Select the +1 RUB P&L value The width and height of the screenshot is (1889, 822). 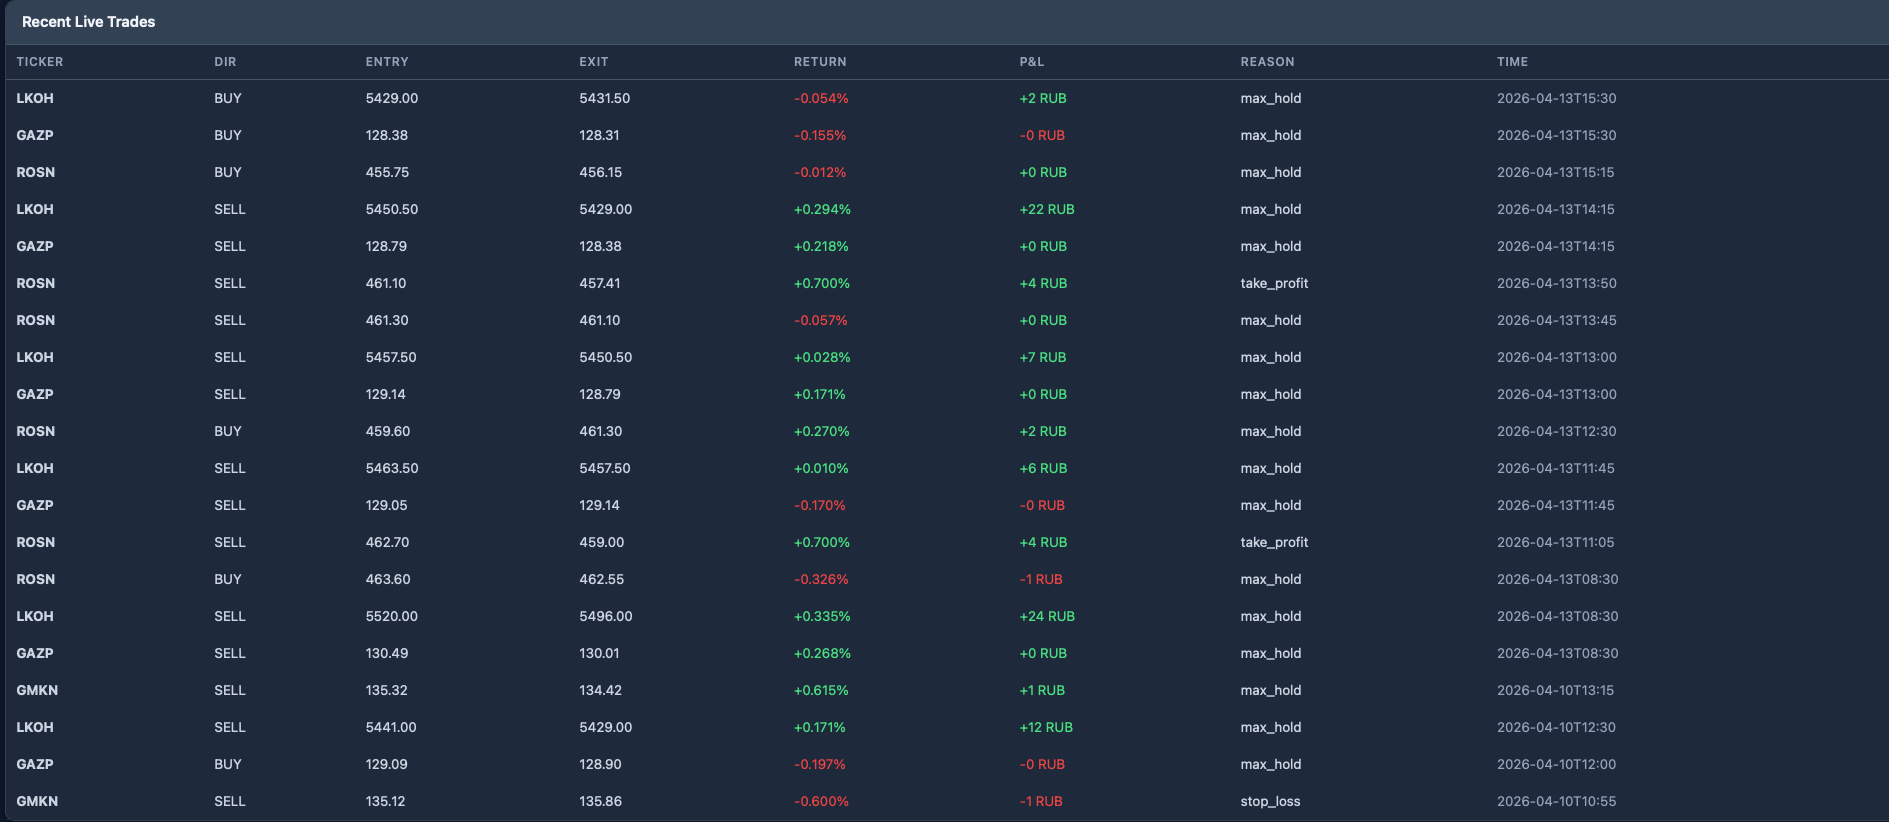[1042, 691]
